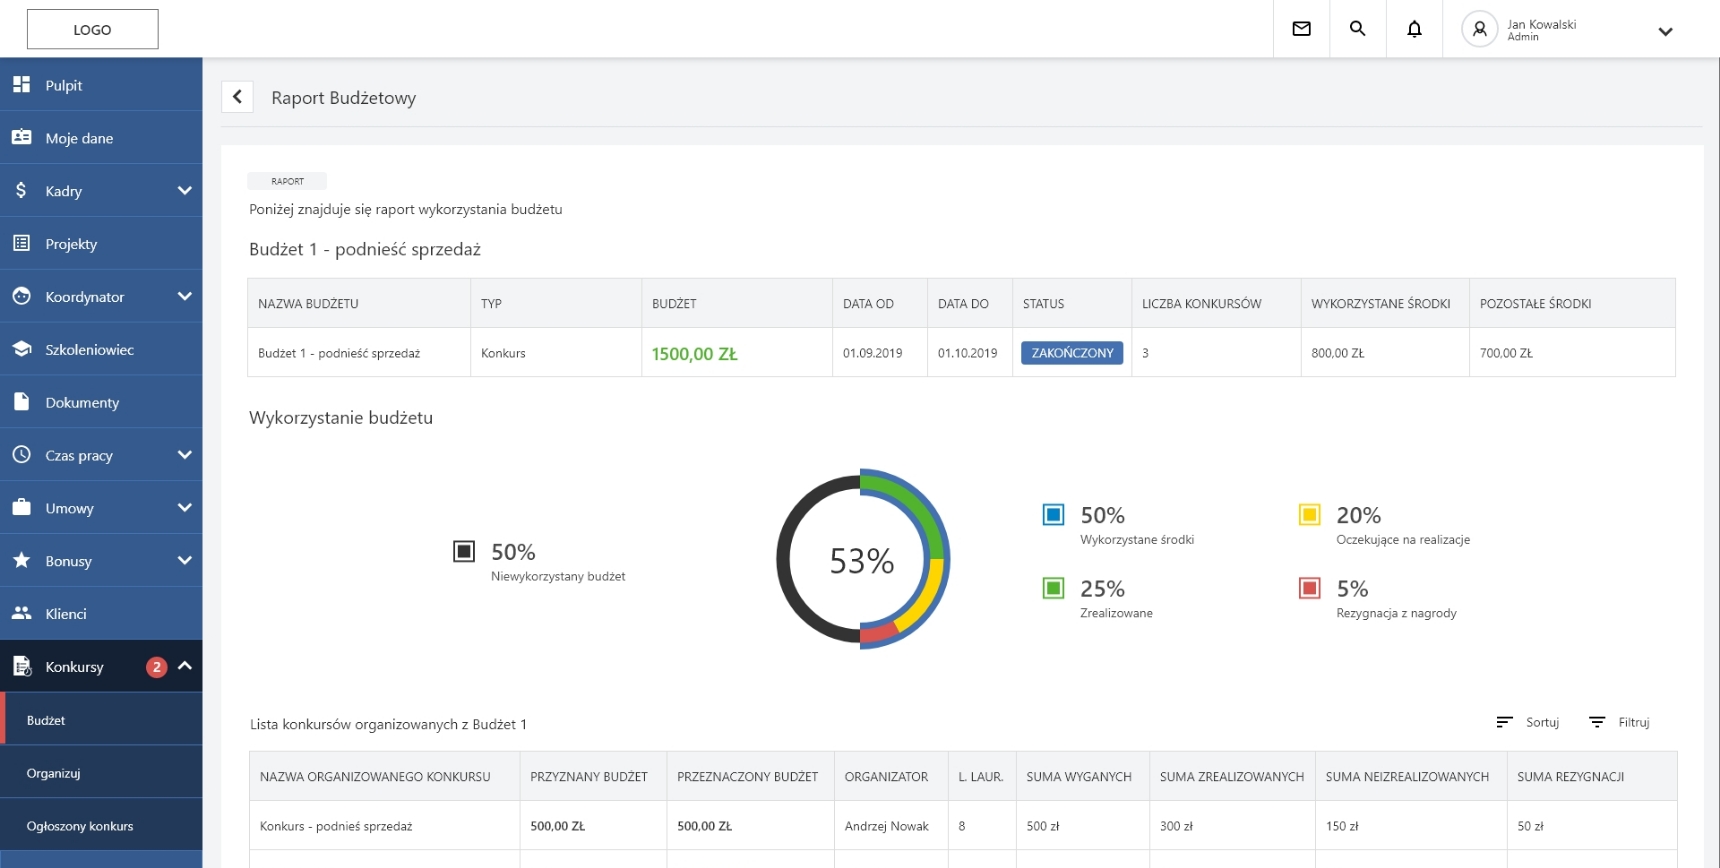Image resolution: width=1720 pixels, height=868 pixels.
Task: Click the Sortuj sort icon
Action: [x=1504, y=722]
